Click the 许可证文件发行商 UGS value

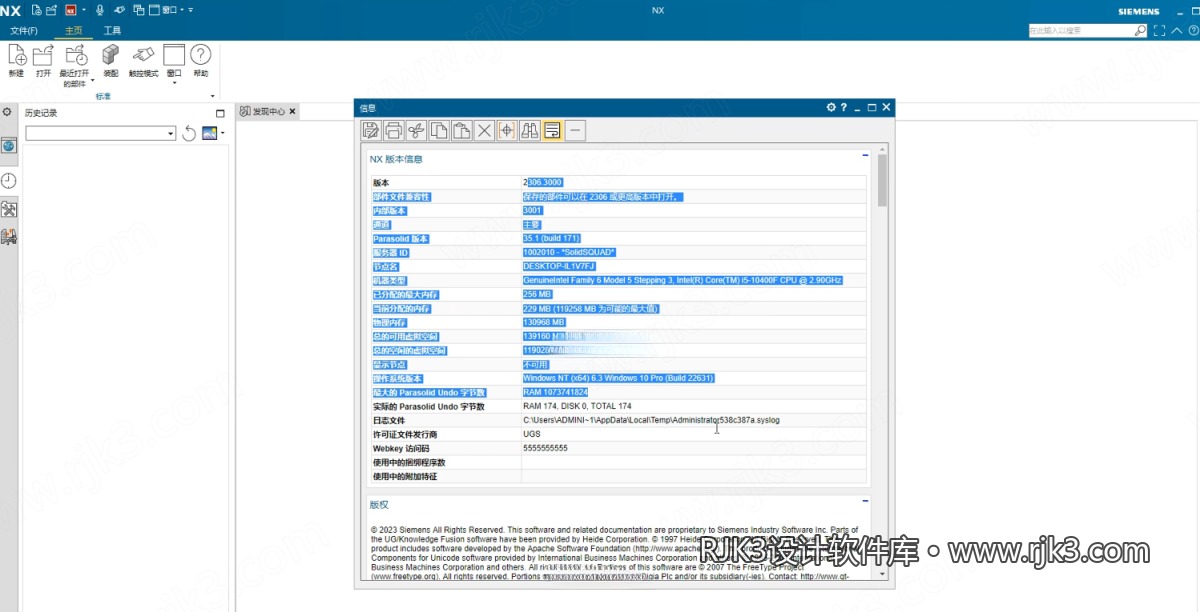click(x=531, y=435)
